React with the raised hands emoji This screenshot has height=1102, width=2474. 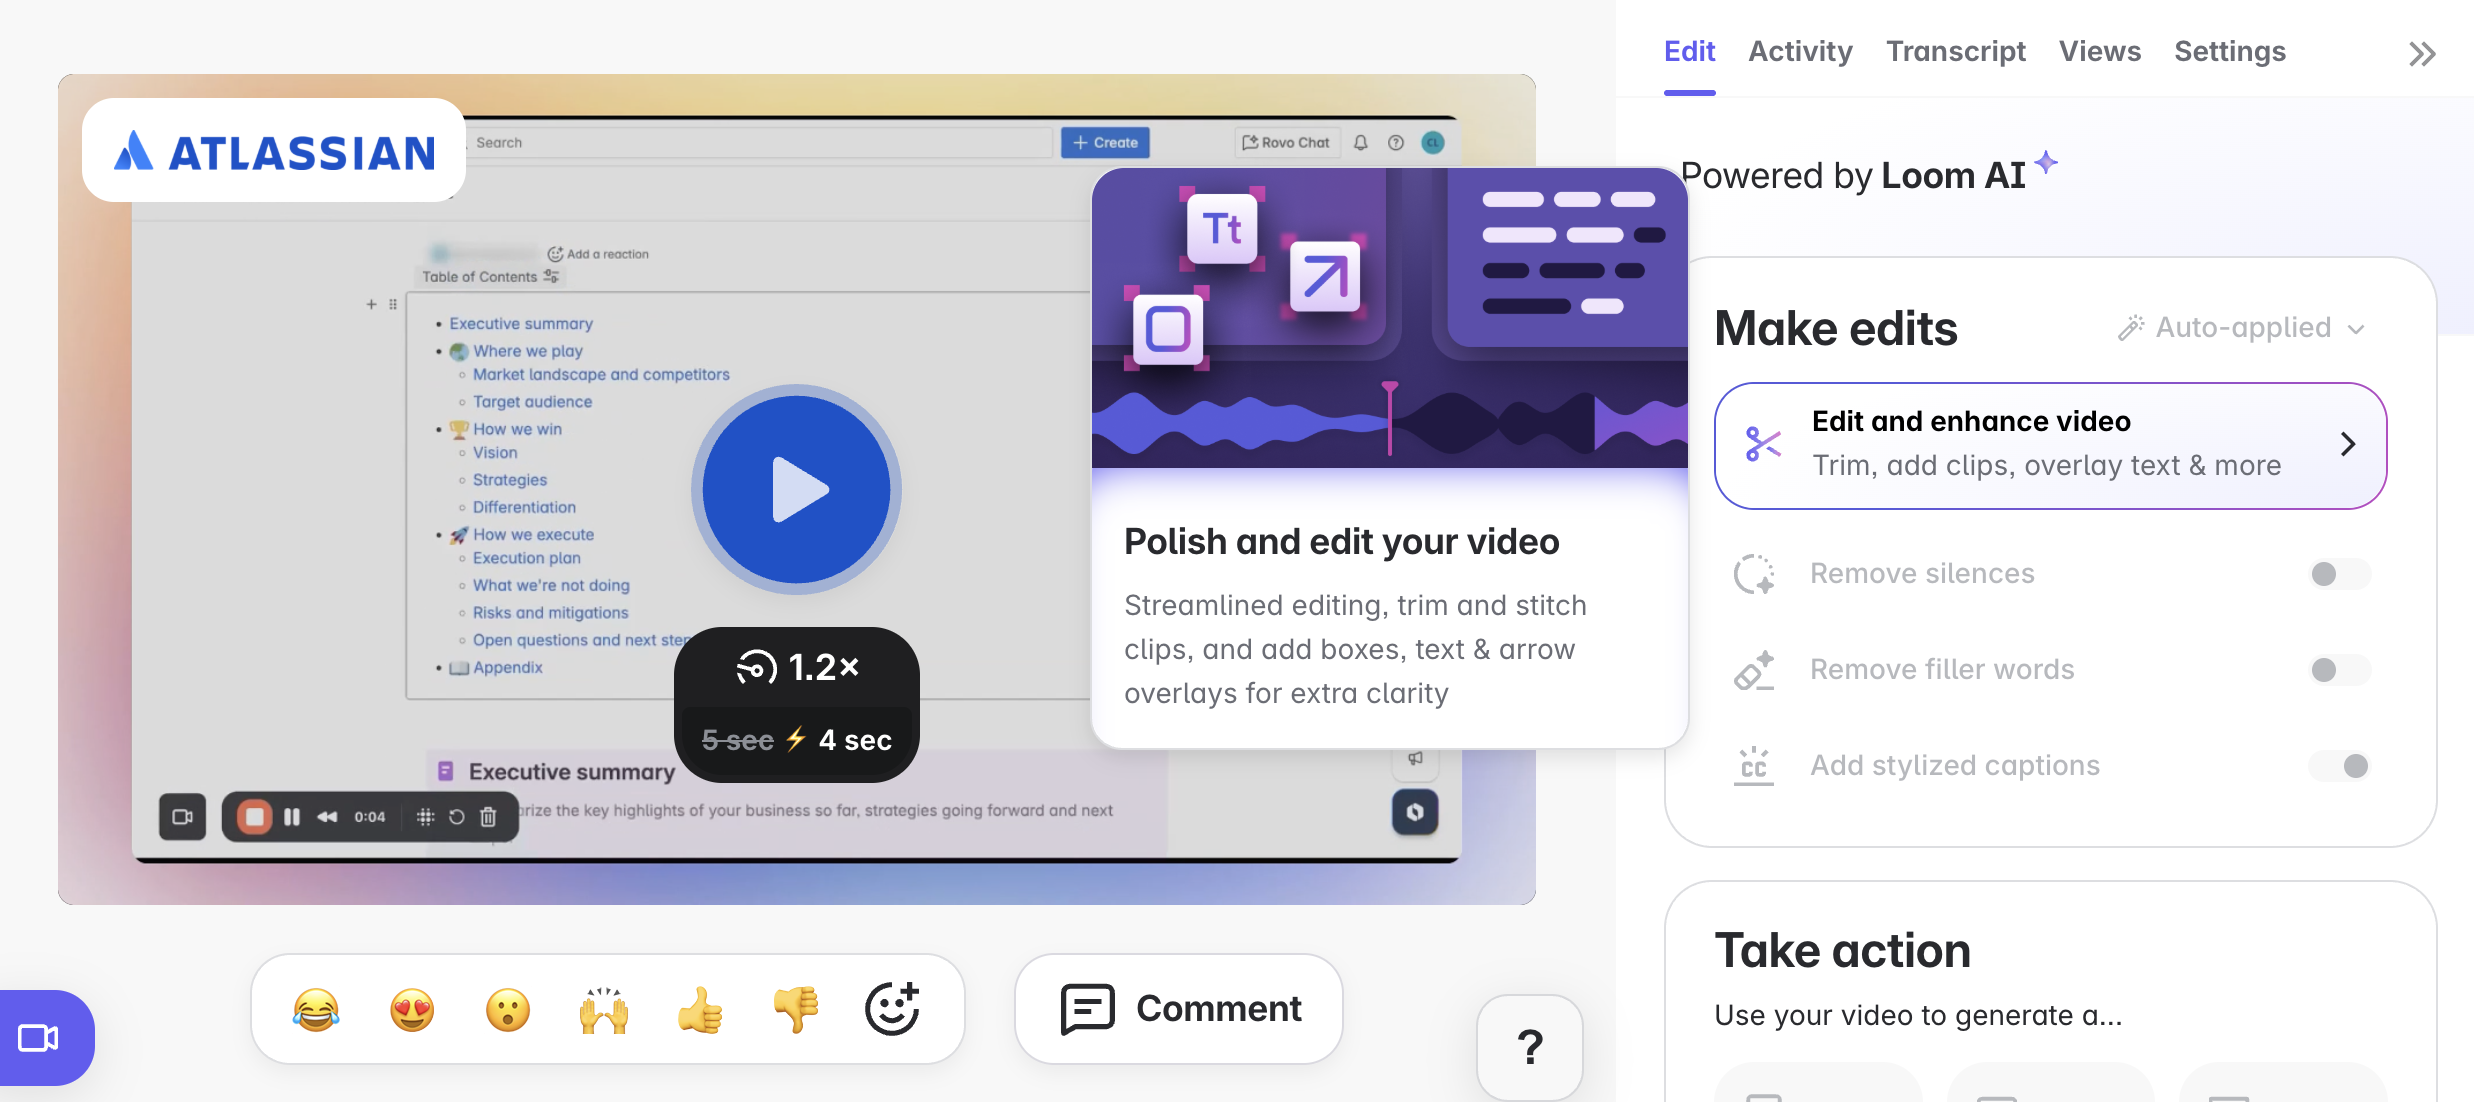tap(604, 1010)
